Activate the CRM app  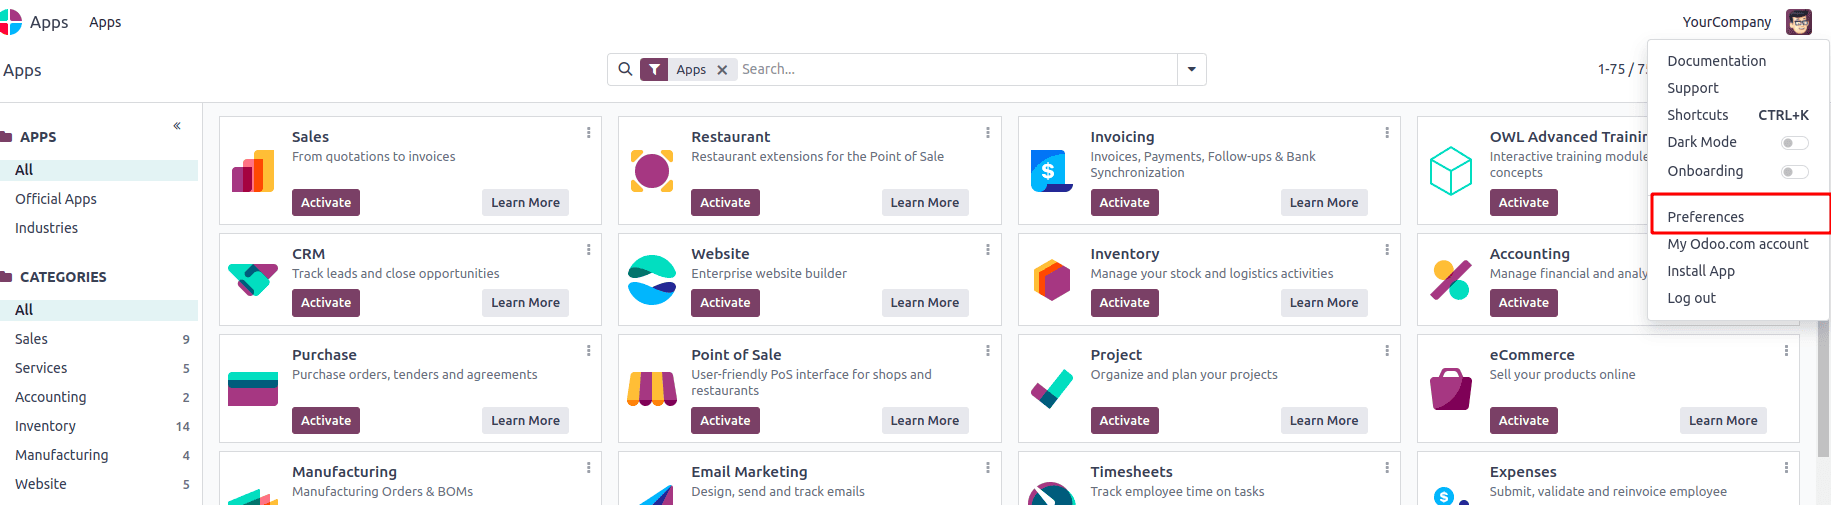[x=326, y=303]
